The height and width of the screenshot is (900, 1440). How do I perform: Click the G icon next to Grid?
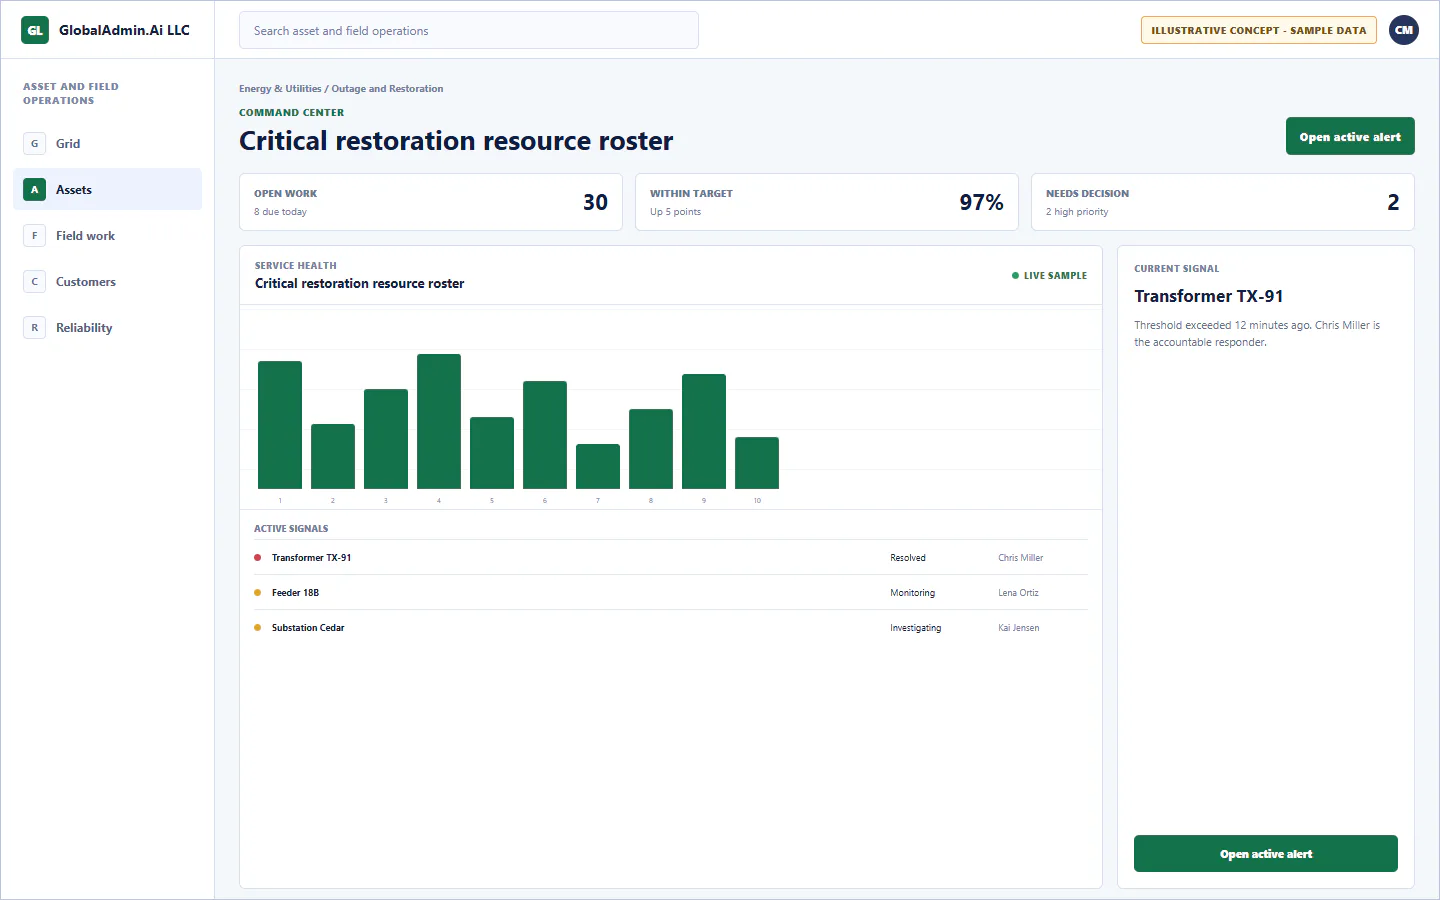34,143
